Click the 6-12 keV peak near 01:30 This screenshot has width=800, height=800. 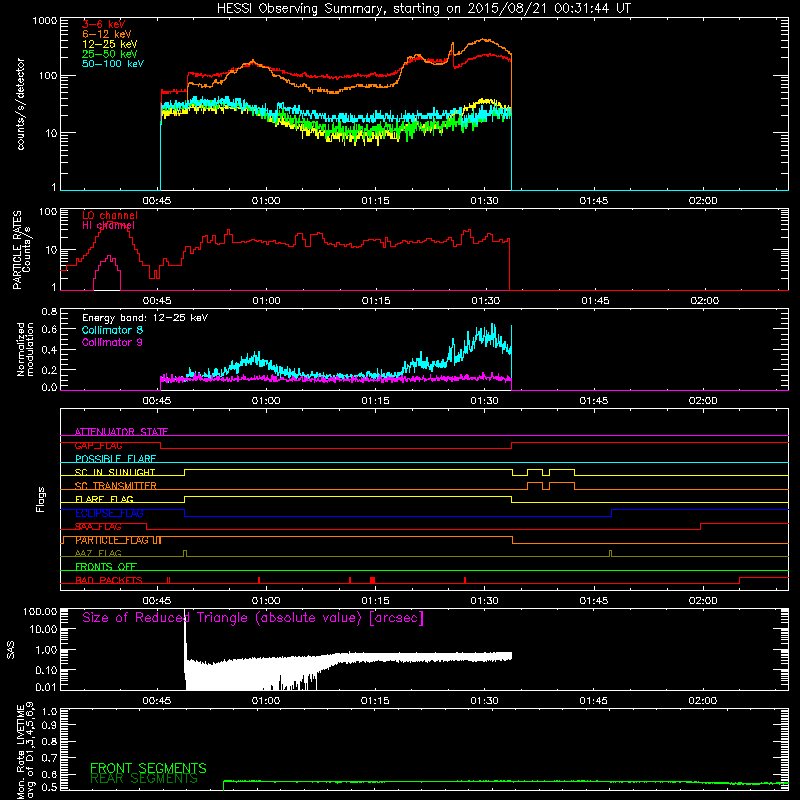[x=484, y=39]
